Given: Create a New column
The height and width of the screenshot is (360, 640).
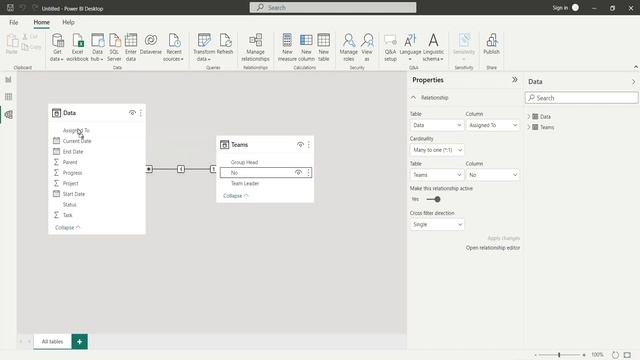Looking at the screenshot, I should tap(306, 47).
